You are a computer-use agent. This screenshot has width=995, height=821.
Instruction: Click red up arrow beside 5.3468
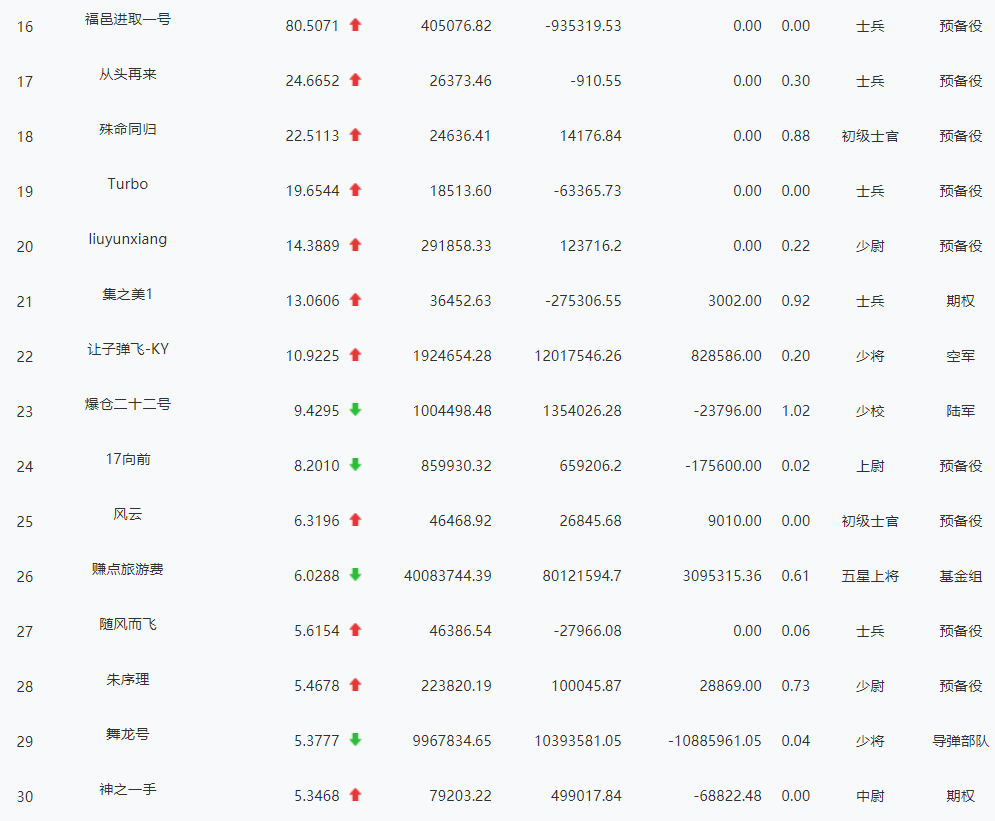click(355, 794)
